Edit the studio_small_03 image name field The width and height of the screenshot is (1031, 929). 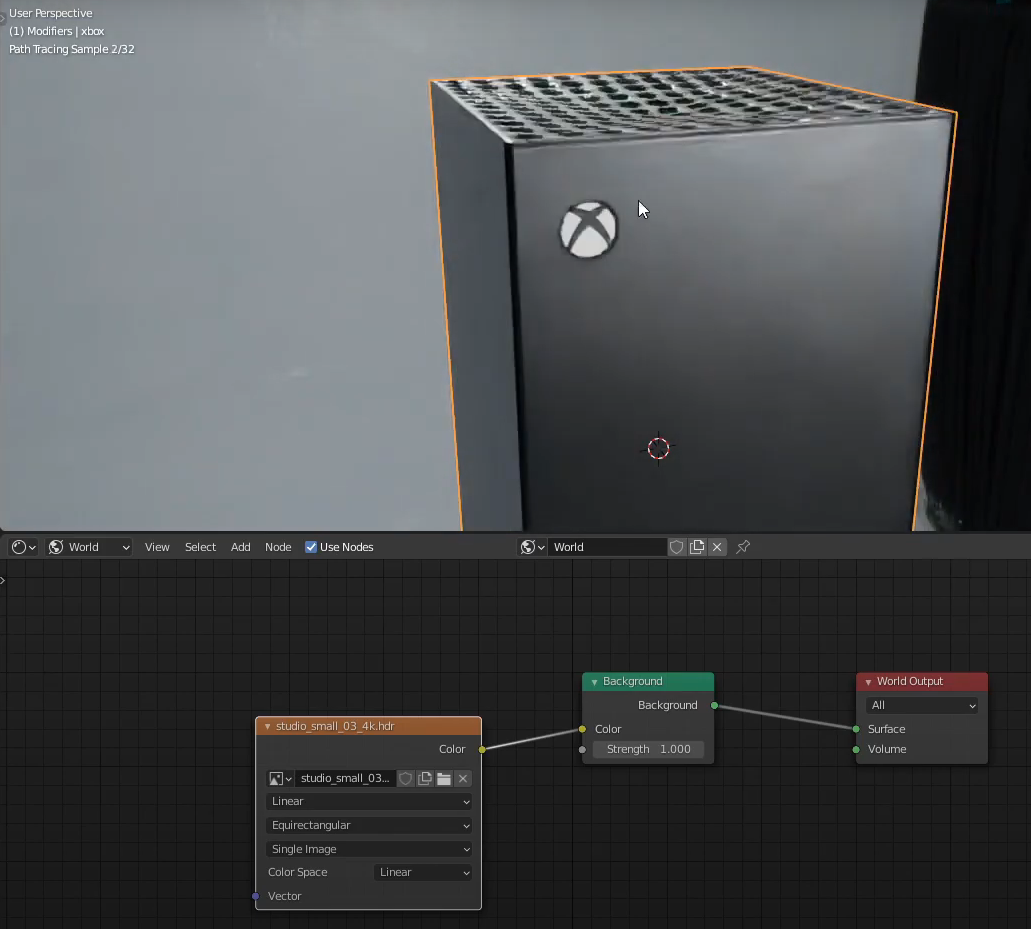[x=345, y=778]
